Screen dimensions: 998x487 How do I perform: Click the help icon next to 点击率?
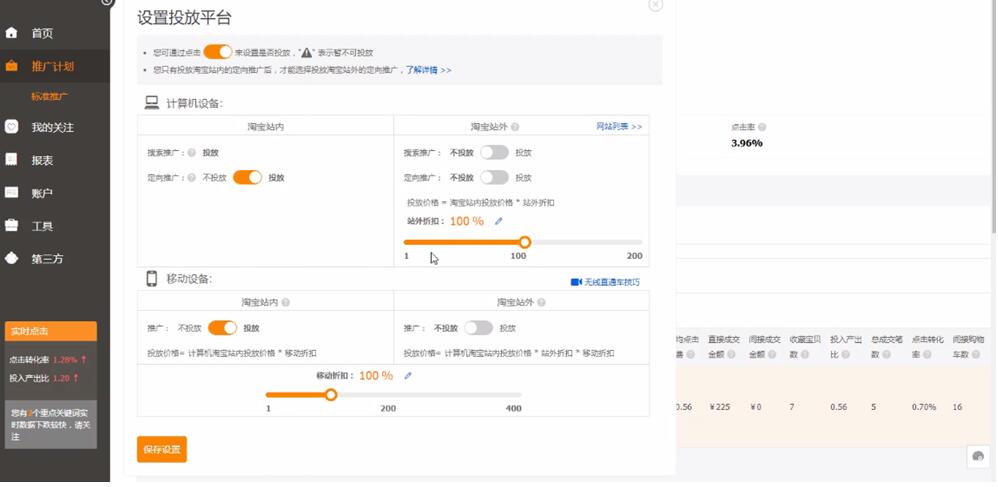[762, 127]
